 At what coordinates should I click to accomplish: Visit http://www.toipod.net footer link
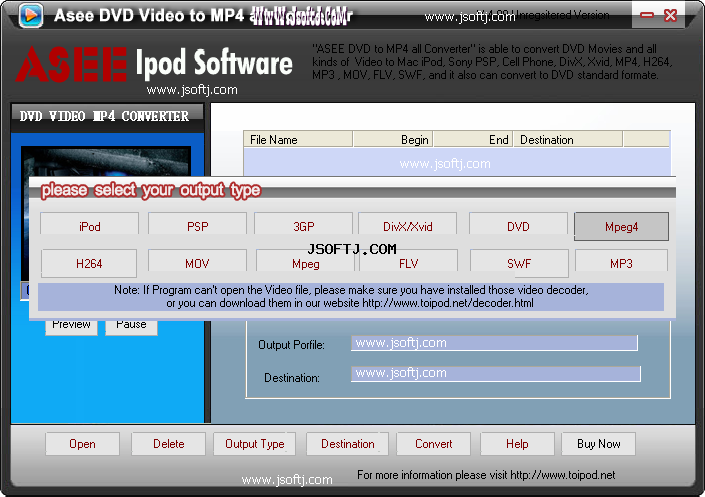pyautogui.click(x=562, y=475)
